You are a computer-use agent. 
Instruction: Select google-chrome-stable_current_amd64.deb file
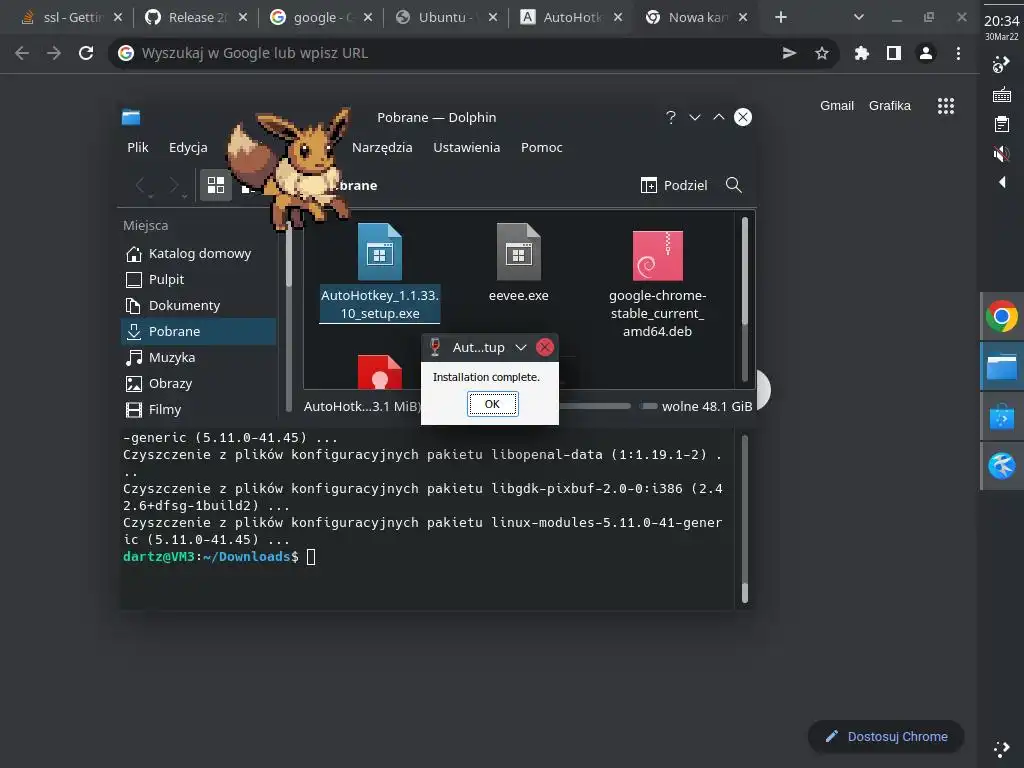point(658,282)
